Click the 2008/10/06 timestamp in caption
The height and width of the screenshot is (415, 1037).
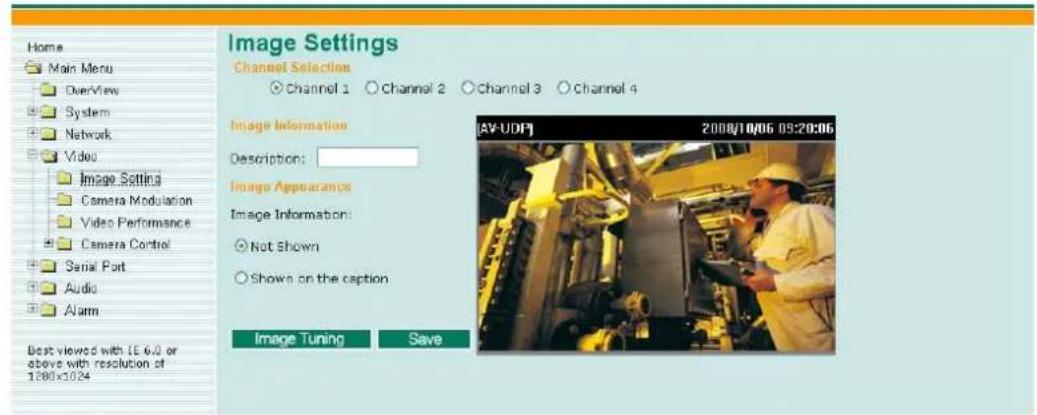[767, 129]
